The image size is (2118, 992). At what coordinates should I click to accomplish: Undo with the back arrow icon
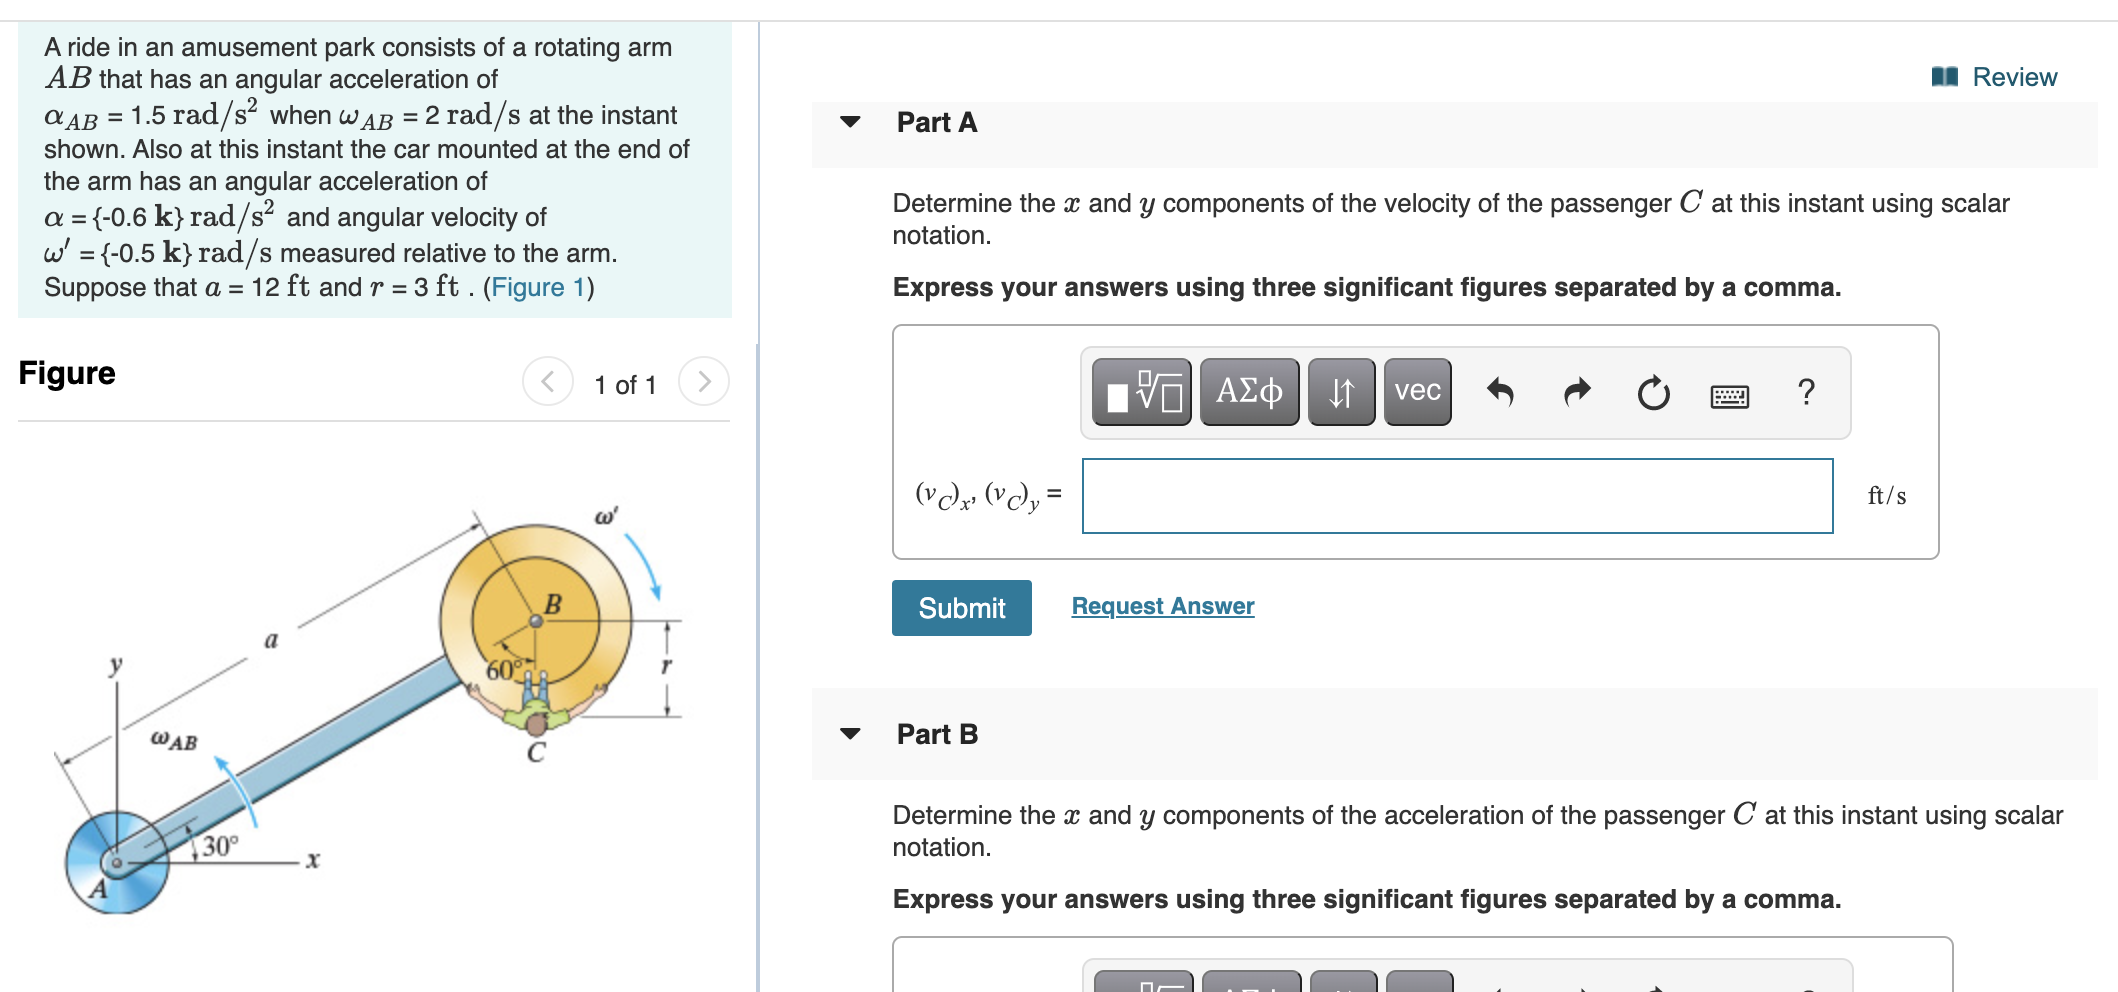[x=1500, y=393]
